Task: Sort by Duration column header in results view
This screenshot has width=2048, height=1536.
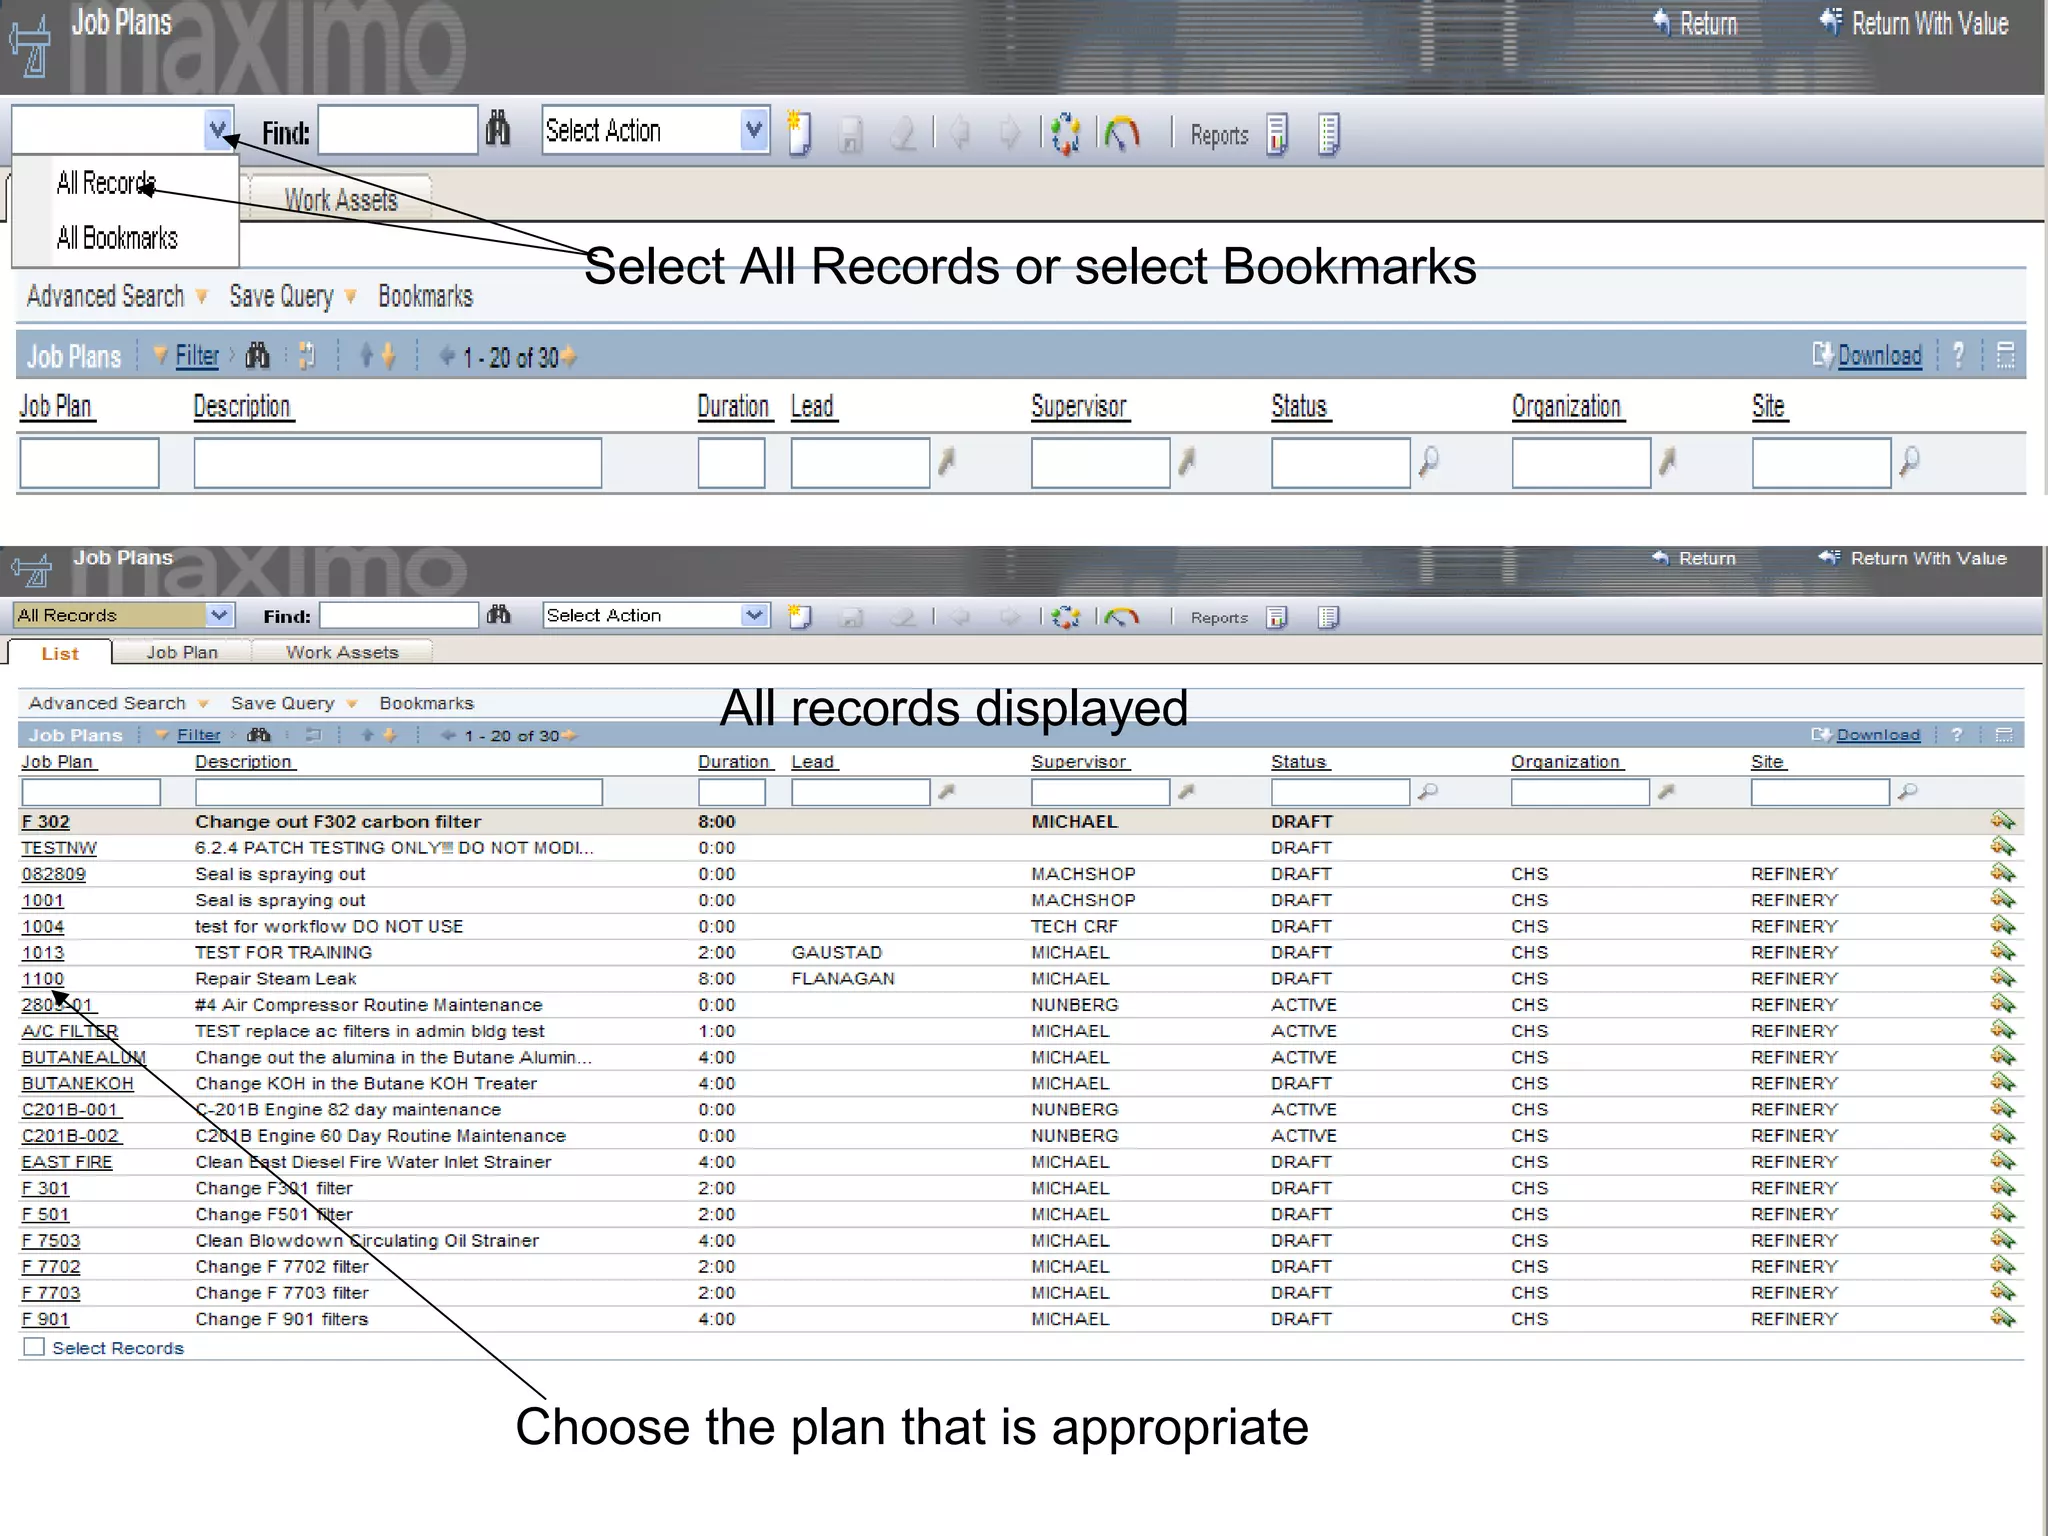Action: (x=735, y=762)
